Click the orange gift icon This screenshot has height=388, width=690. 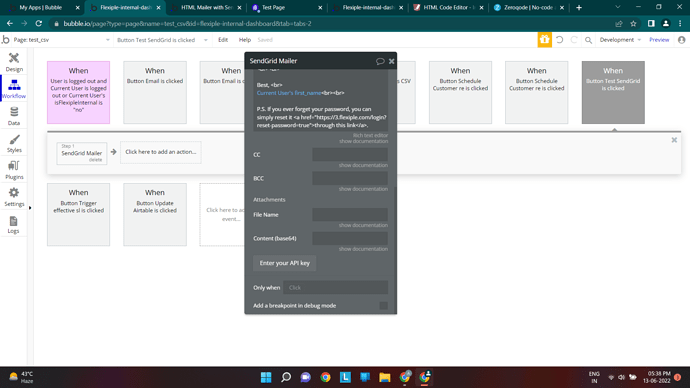point(544,40)
